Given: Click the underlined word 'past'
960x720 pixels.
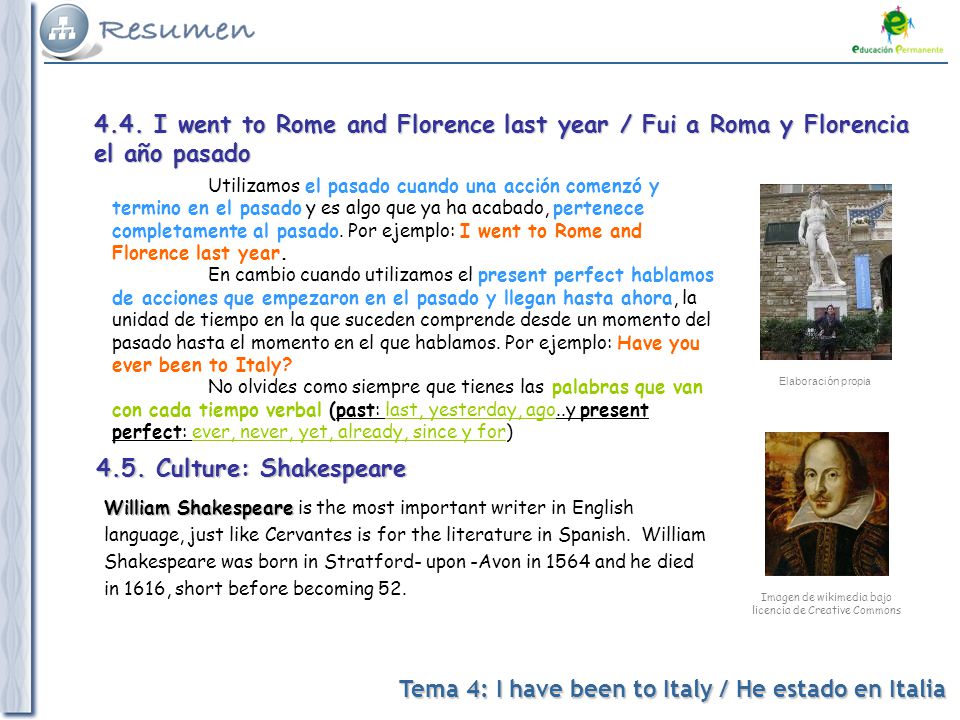Looking at the screenshot, I should (x=355, y=410).
